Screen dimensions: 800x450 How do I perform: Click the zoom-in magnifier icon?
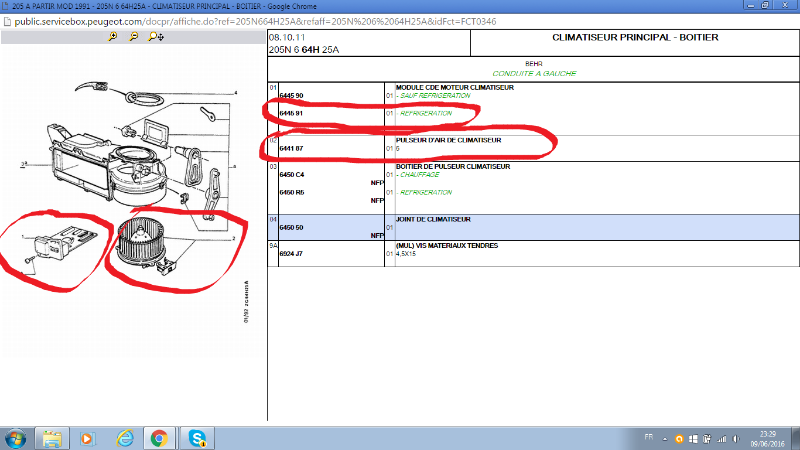point(113,36)
